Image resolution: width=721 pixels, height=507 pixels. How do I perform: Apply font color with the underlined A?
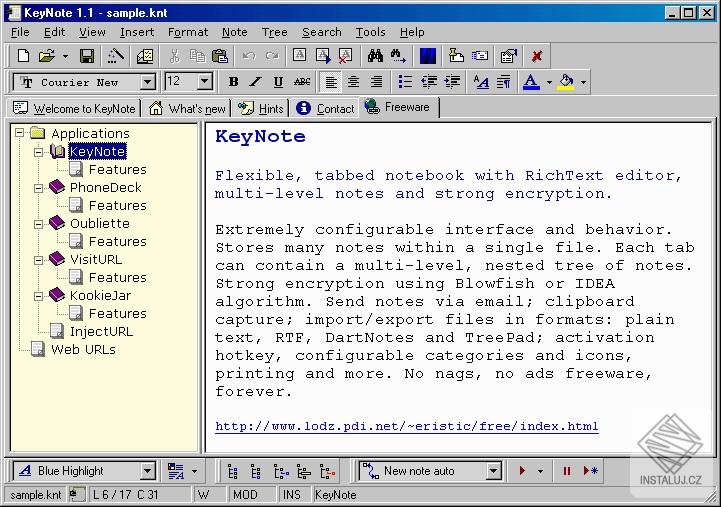click(531, 82)
